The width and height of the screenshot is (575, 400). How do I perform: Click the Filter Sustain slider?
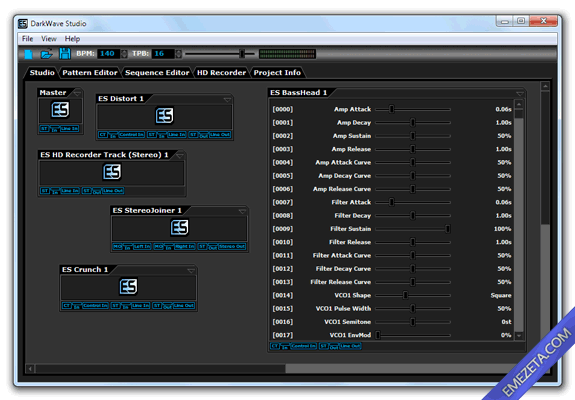click(413, 229)
